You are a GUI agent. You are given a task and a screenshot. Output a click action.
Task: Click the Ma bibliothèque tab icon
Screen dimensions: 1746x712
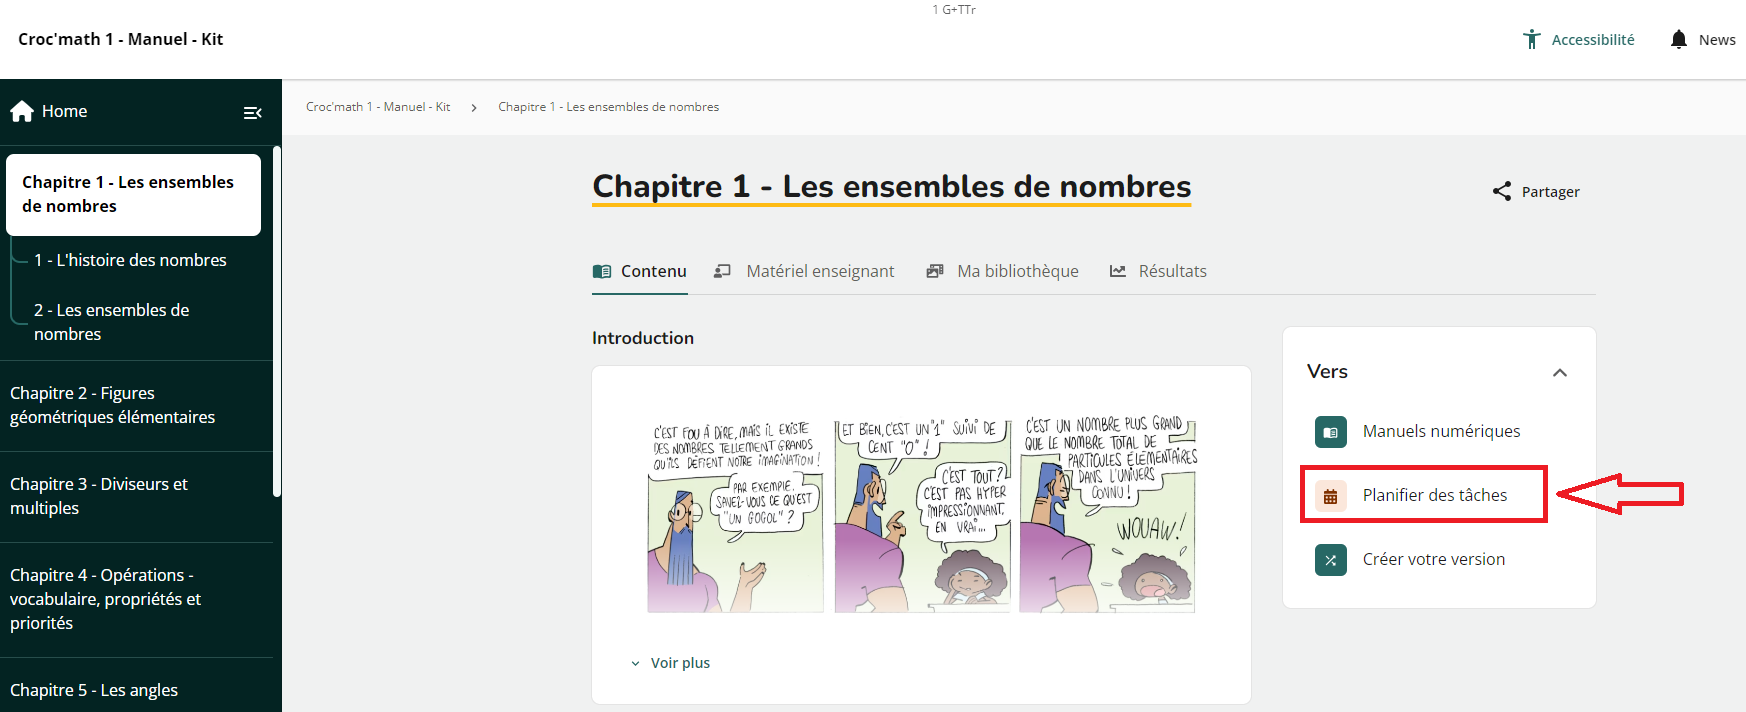pos(935,271)
